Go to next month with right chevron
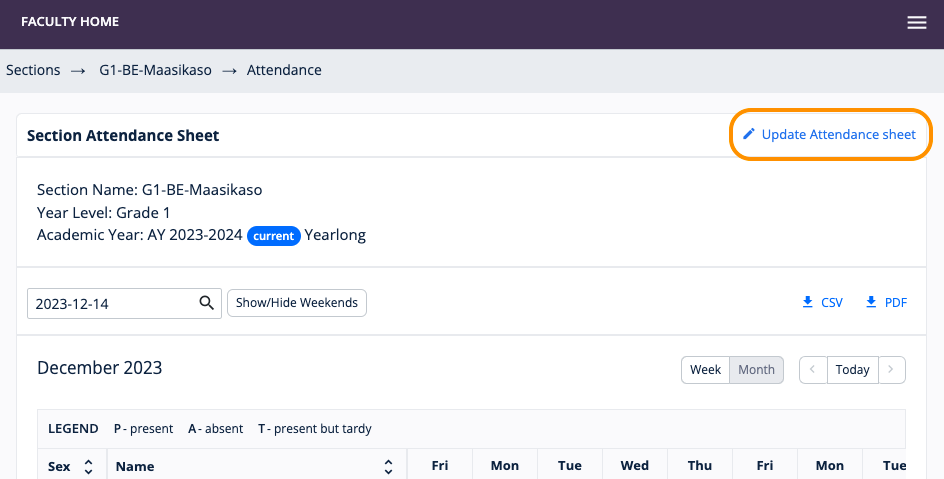944x479 pixels. click(x=891, y=370)
